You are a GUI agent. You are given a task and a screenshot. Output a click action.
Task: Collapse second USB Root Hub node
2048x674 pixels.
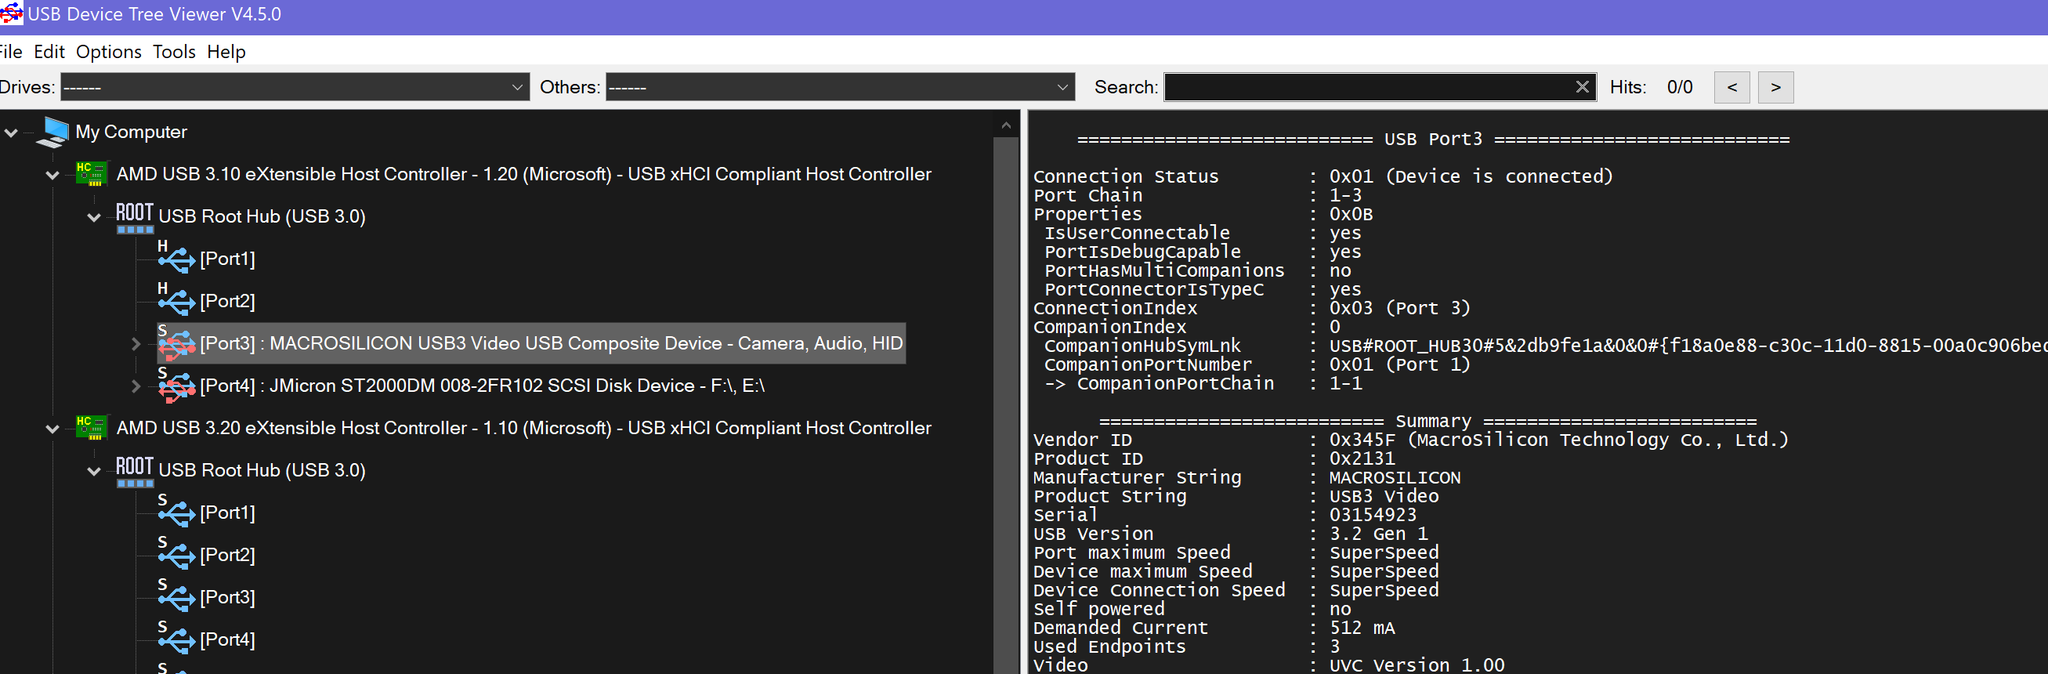click(94, 471)
